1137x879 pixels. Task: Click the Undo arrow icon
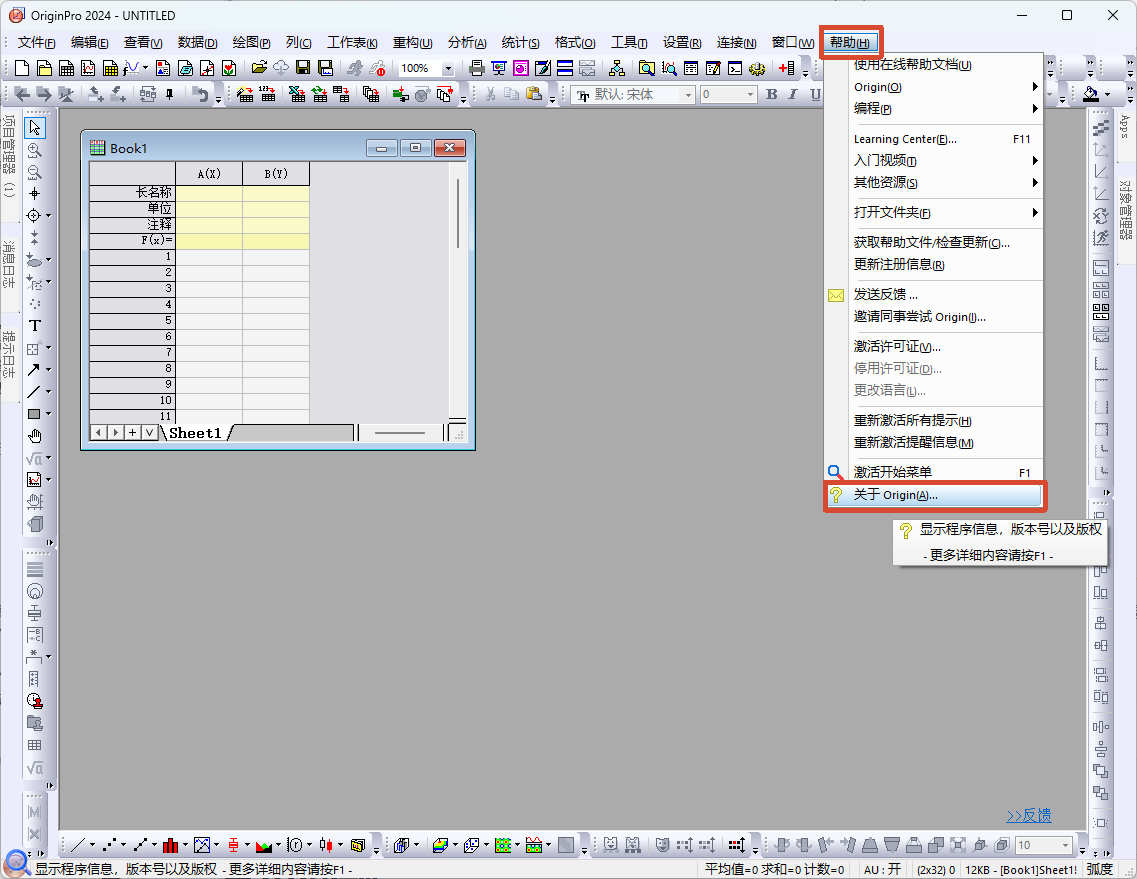200,94
